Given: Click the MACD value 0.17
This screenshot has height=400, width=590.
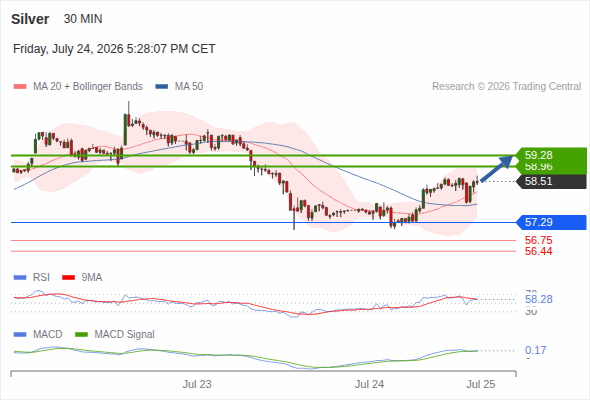Looking at the screenshot, I should (x=535, y=350).
